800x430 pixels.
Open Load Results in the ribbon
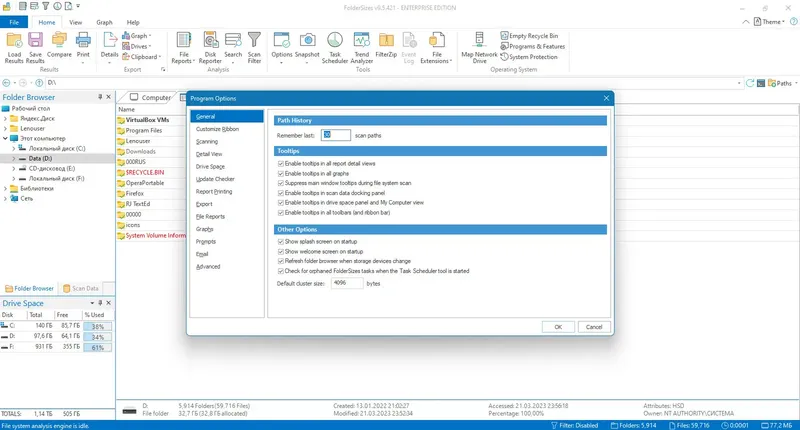(14, 47)
